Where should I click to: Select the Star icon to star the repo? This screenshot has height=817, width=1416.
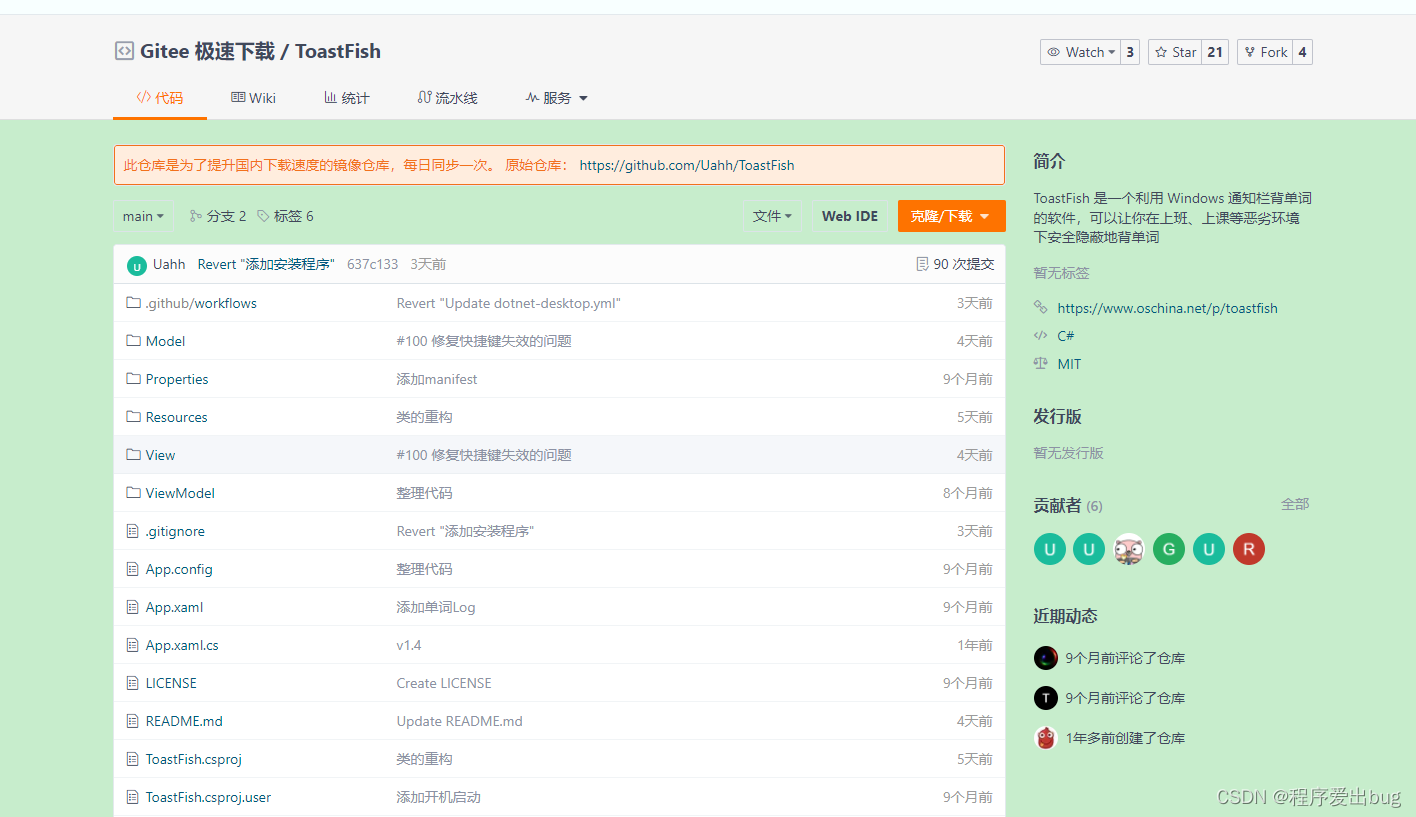[x=1163, y=51]
